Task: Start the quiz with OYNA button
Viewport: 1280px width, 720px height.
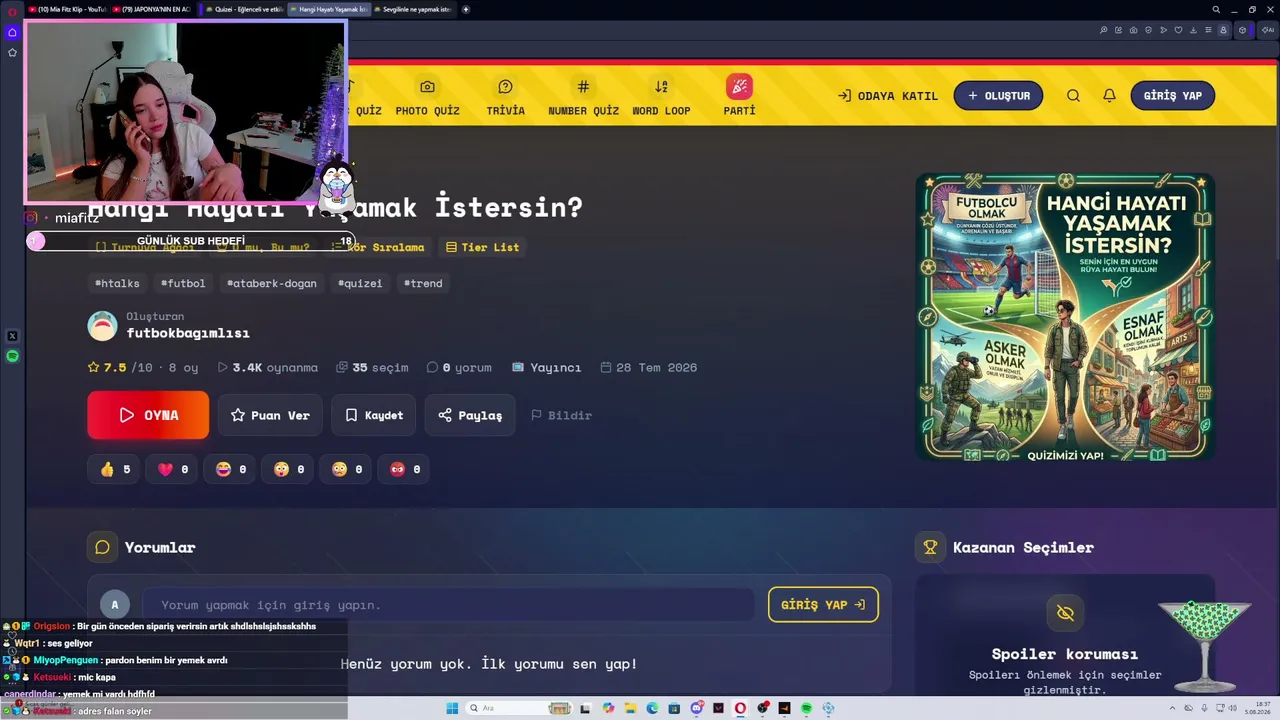Action: [148, 415]
